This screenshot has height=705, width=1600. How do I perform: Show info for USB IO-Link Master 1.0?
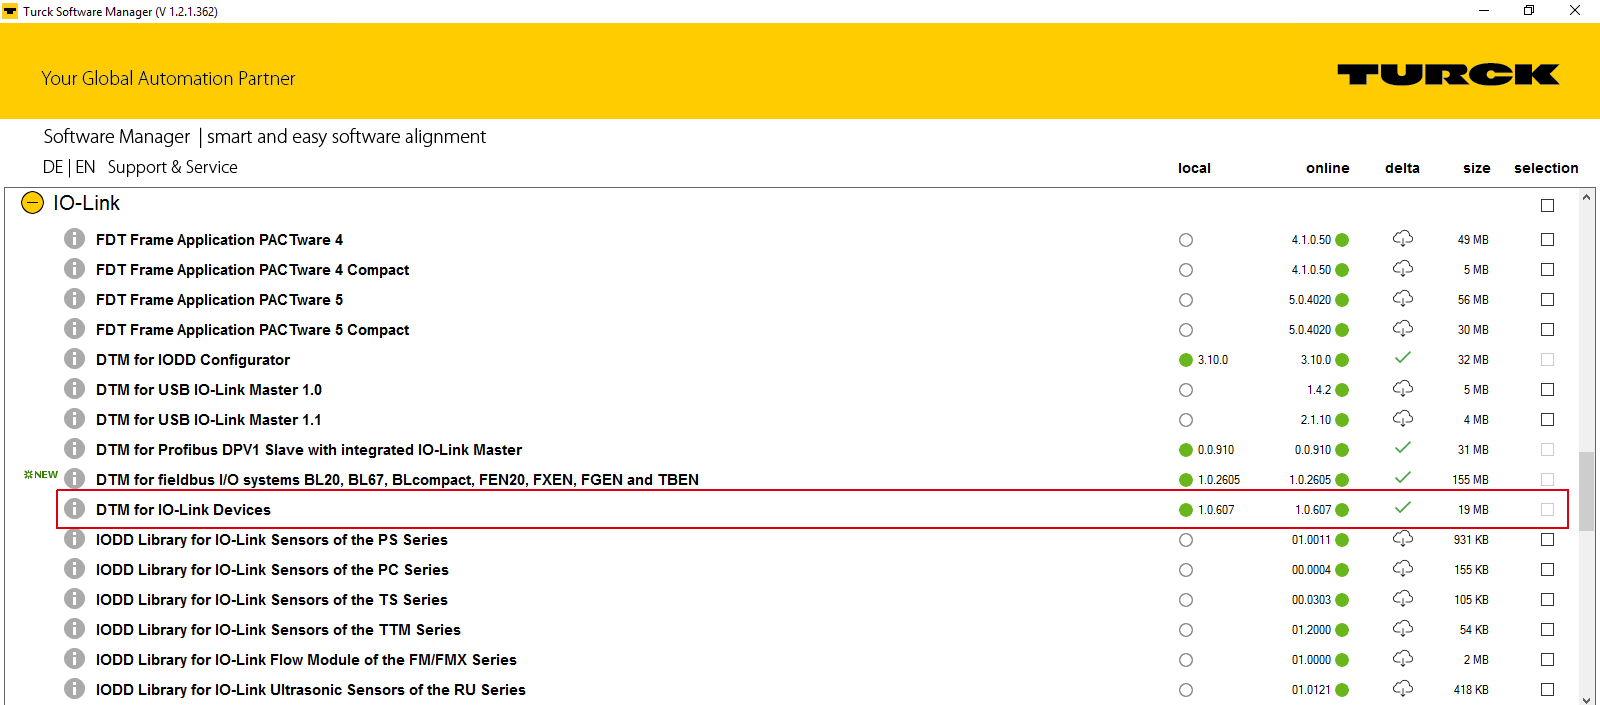pyautogui.click(x=74, y=389)
